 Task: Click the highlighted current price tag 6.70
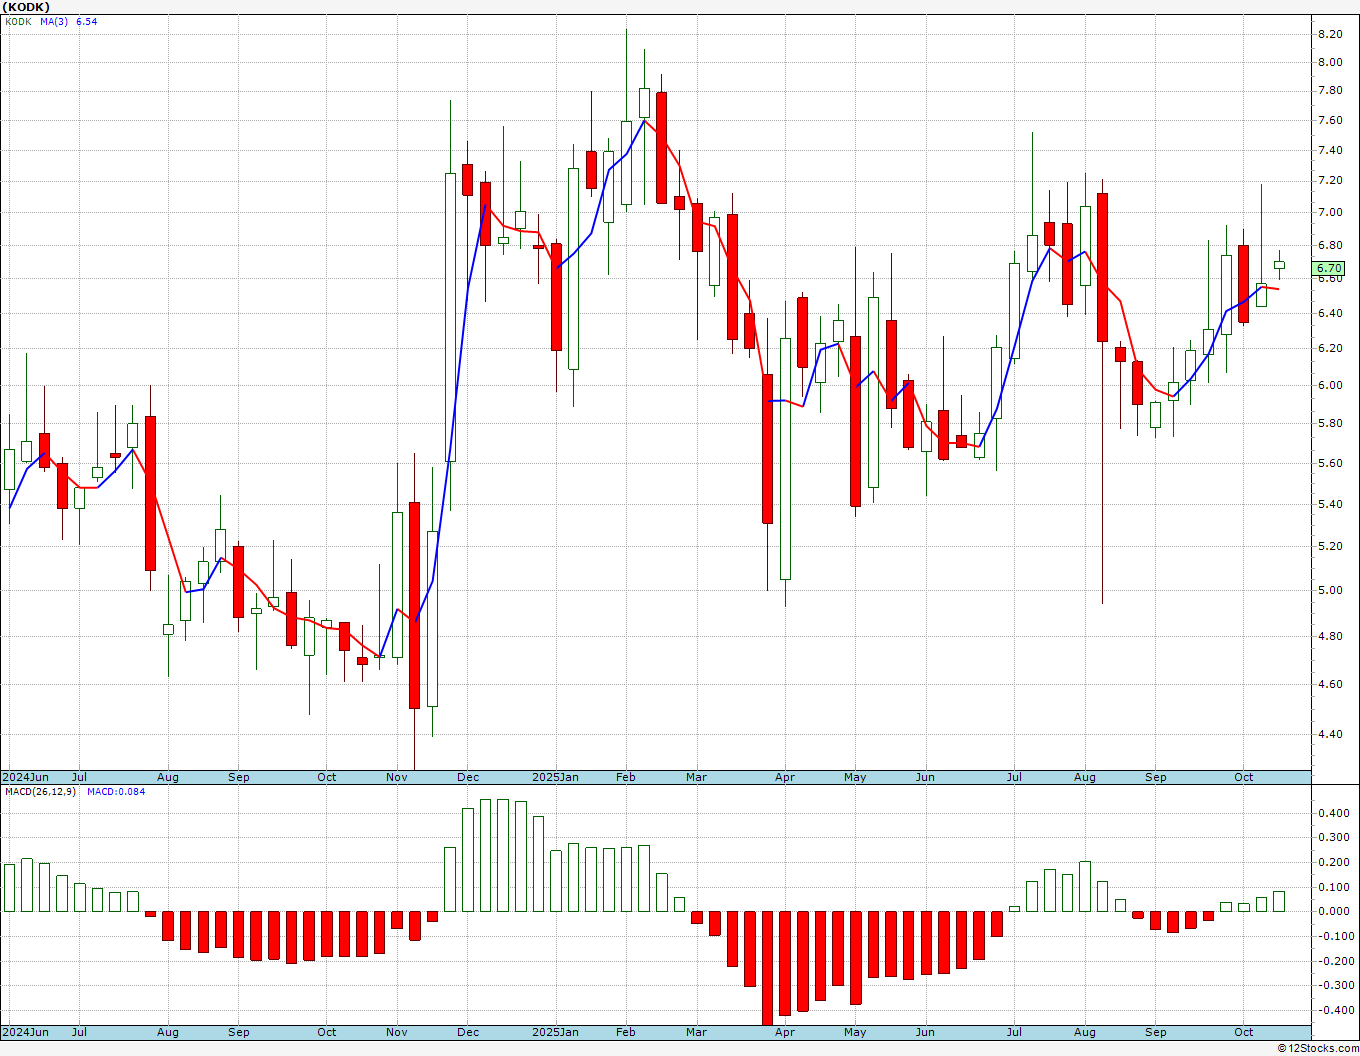coord(1329,268)
